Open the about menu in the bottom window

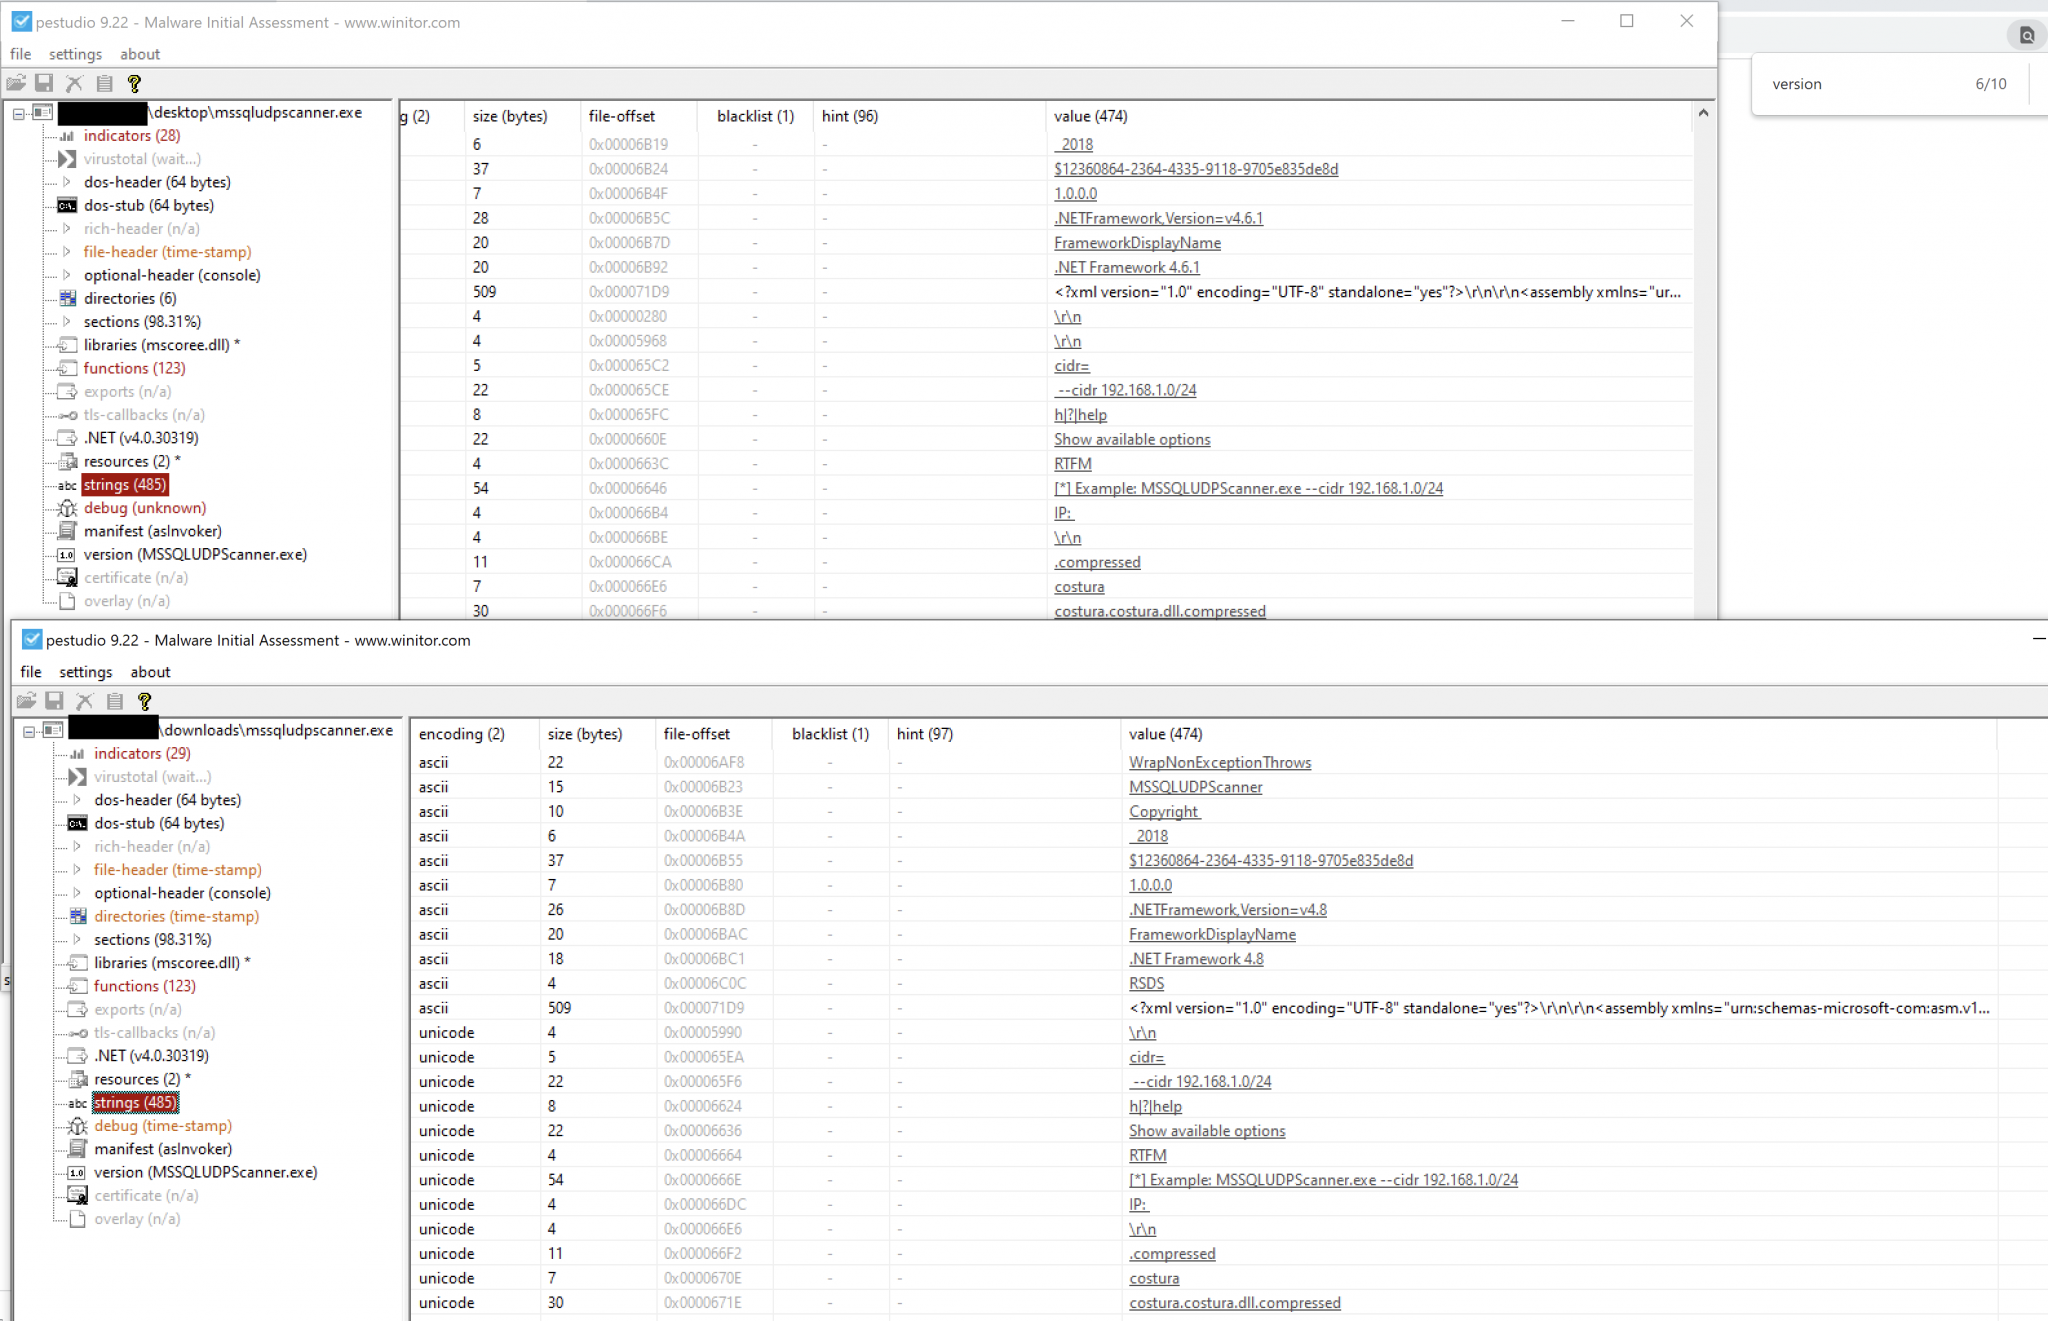150,672
